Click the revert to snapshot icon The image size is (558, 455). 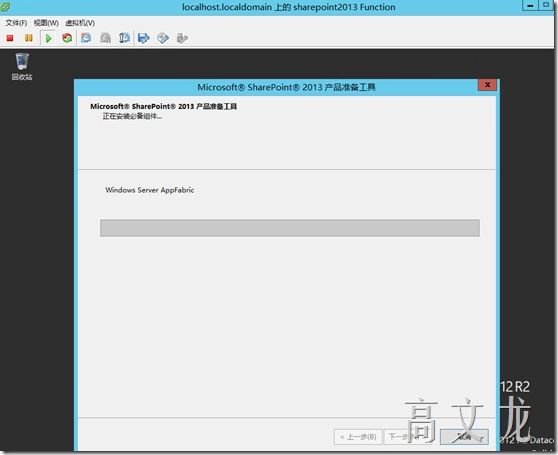coord(105,38)
